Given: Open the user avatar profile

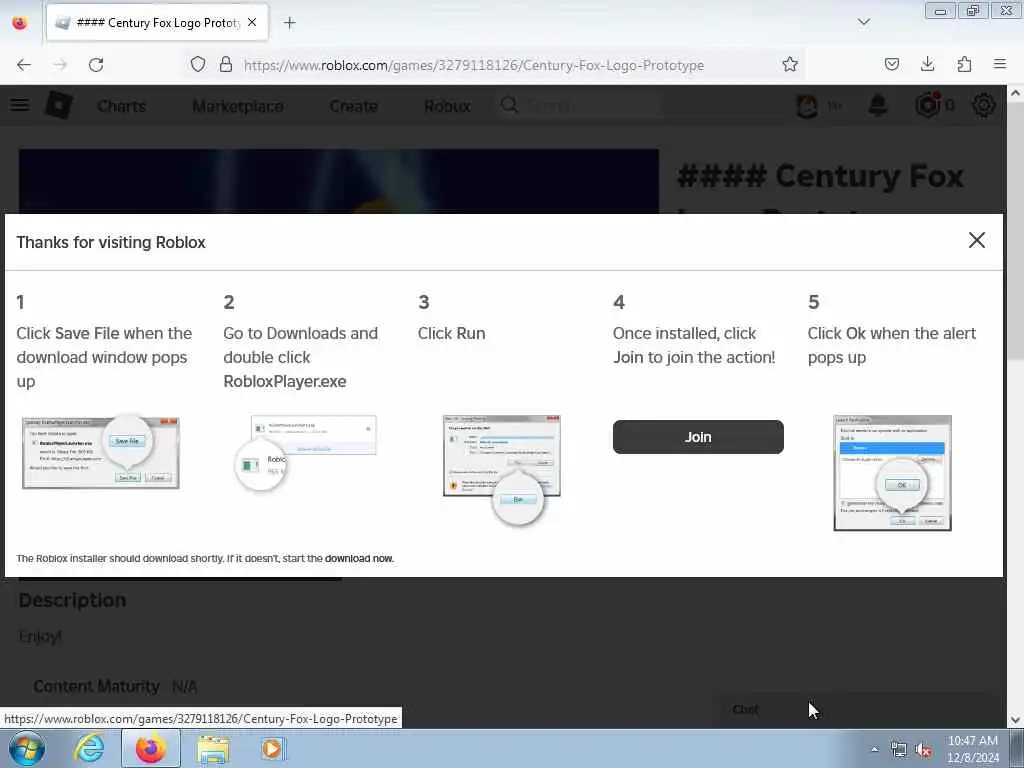Looking at the screenshot, I should pos(807,106).
